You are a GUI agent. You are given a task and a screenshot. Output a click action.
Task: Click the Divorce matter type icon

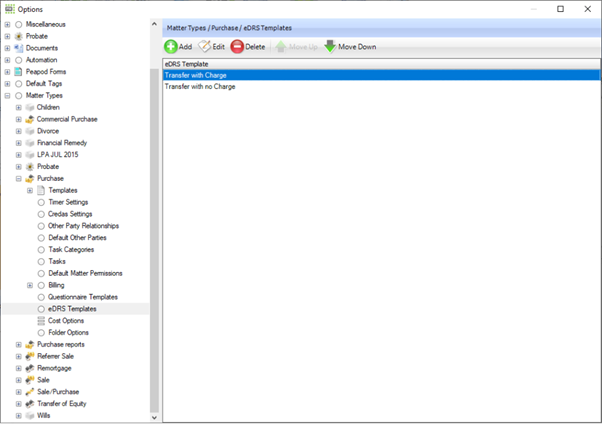(x=30, y=131)
